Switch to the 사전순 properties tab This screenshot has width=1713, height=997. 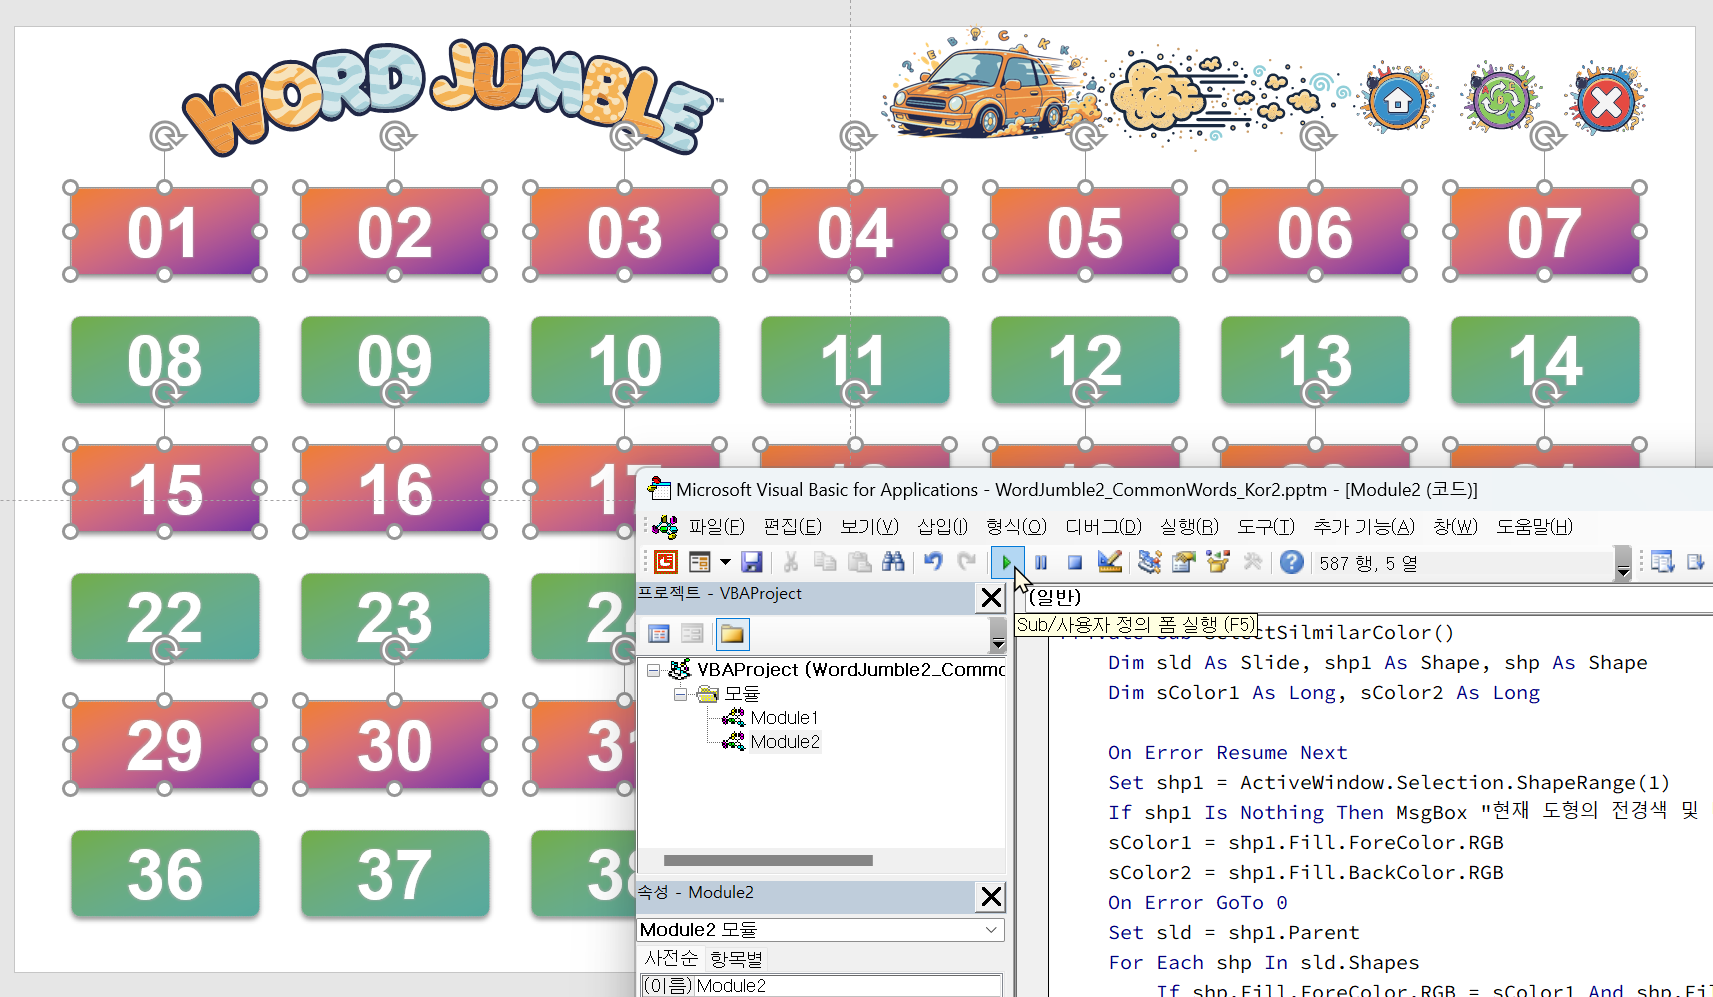click(x=671, y=958)
